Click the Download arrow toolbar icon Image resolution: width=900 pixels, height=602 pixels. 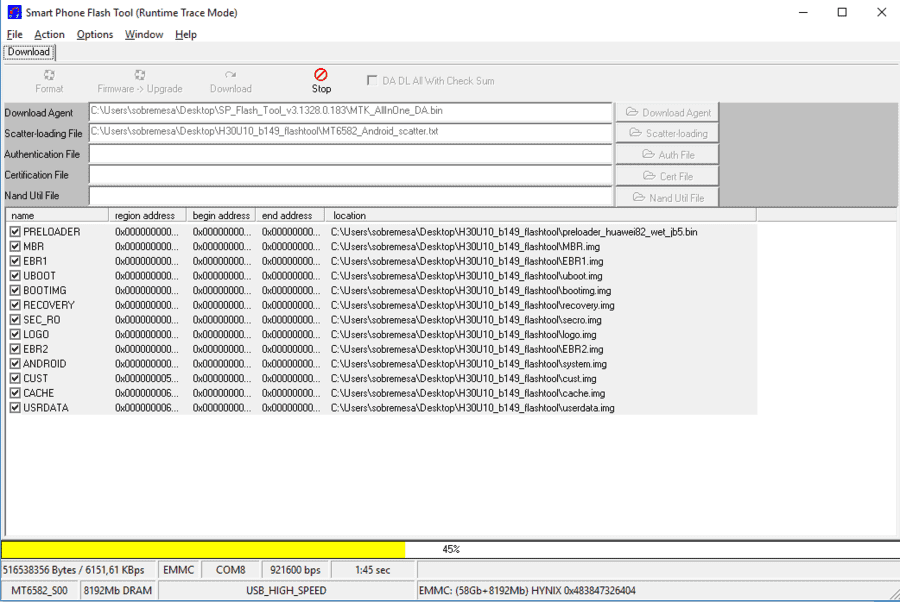[x=230, y=75]
